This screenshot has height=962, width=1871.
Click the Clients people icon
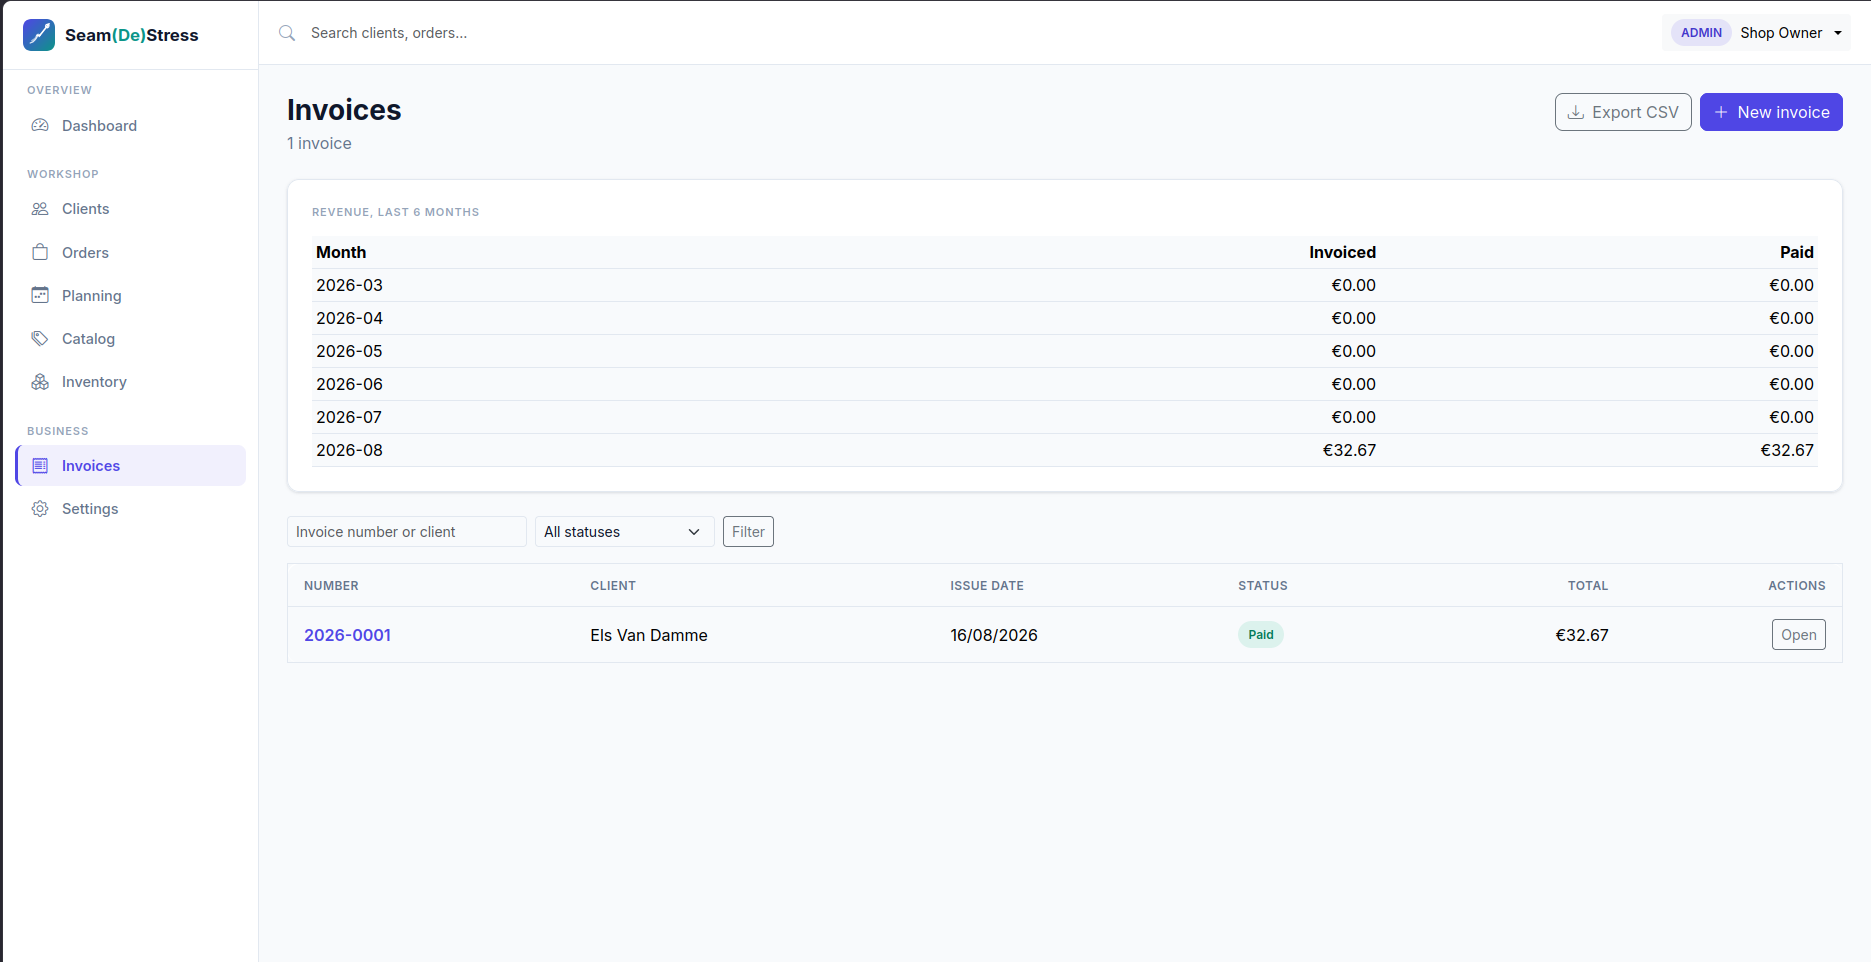40,209
